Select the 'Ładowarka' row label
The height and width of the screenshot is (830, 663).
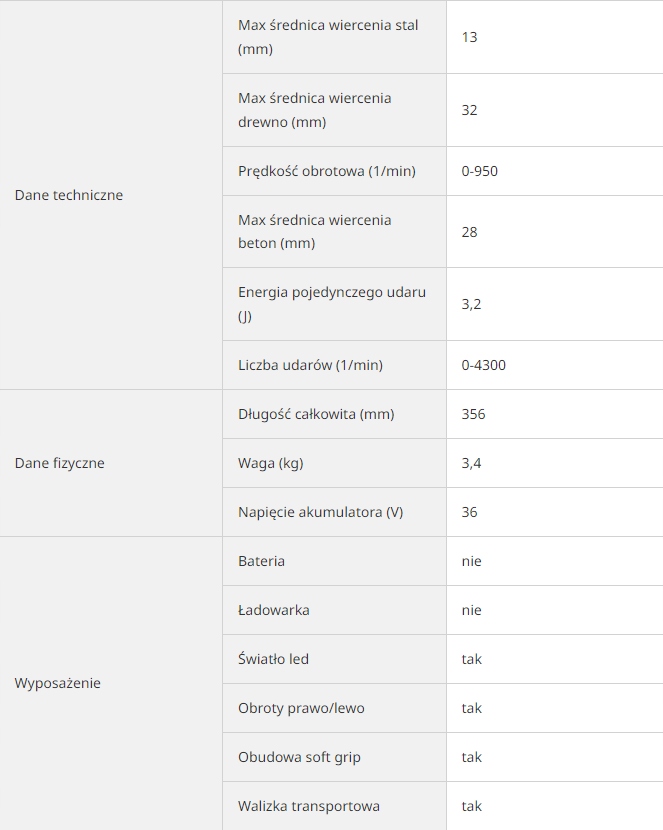(x=274, y=610)
